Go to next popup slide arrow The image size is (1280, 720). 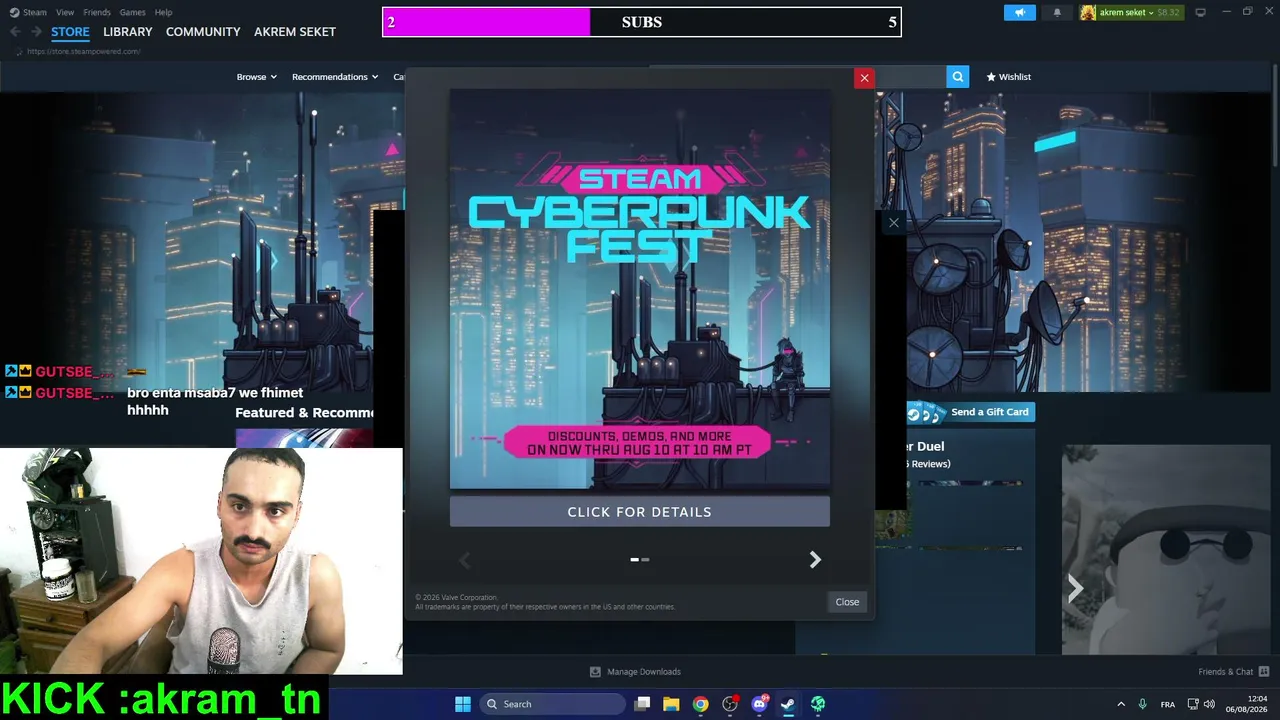[815, 560]
